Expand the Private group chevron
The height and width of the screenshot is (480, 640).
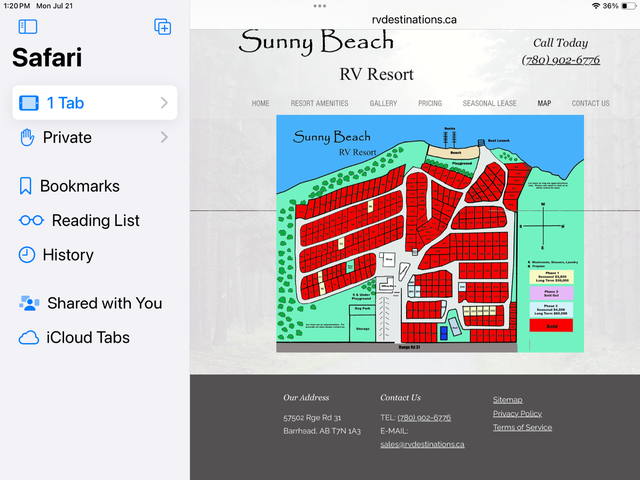coord(164,137)
